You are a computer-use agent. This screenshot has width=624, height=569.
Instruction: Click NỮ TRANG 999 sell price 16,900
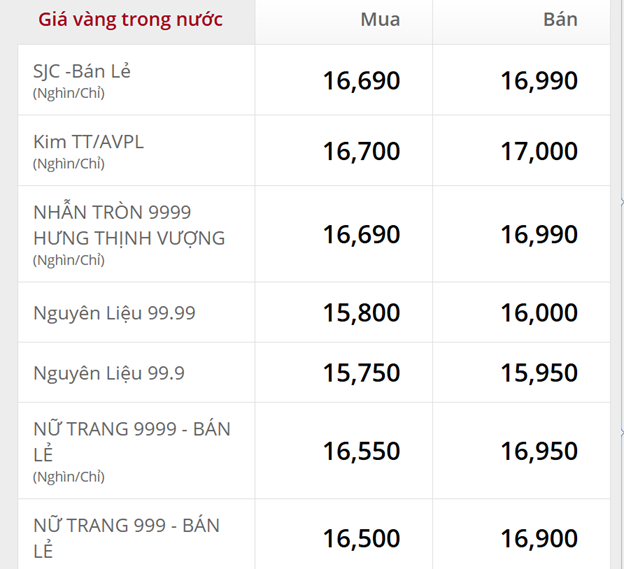pyautogui.click(x=539, y=539)
